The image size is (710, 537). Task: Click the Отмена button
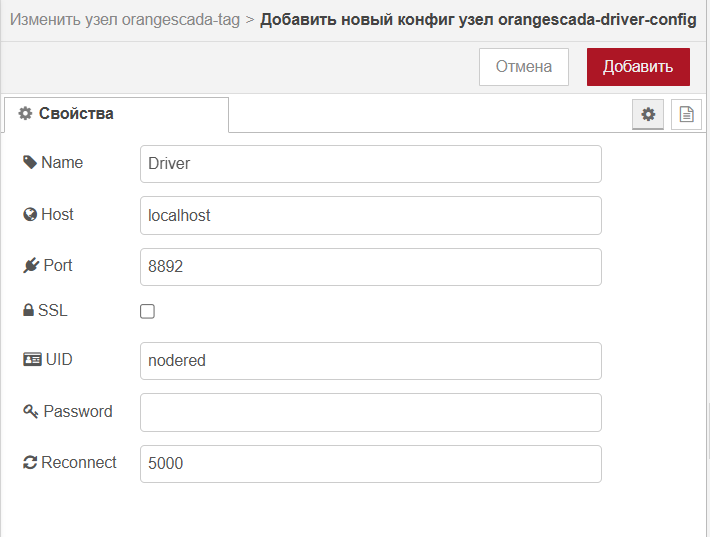tap(524, 67)
